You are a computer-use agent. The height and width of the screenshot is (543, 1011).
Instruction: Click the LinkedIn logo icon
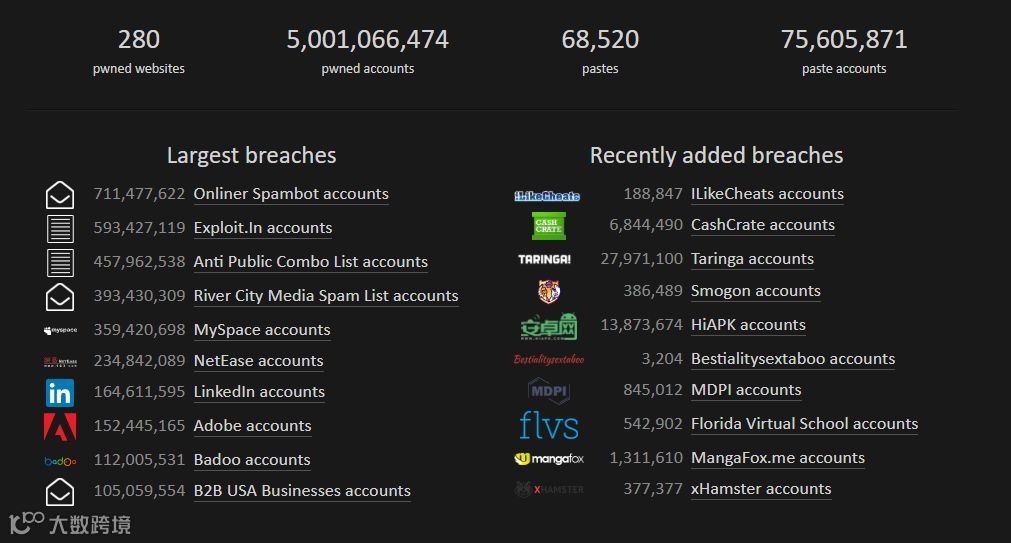point(60,393)
